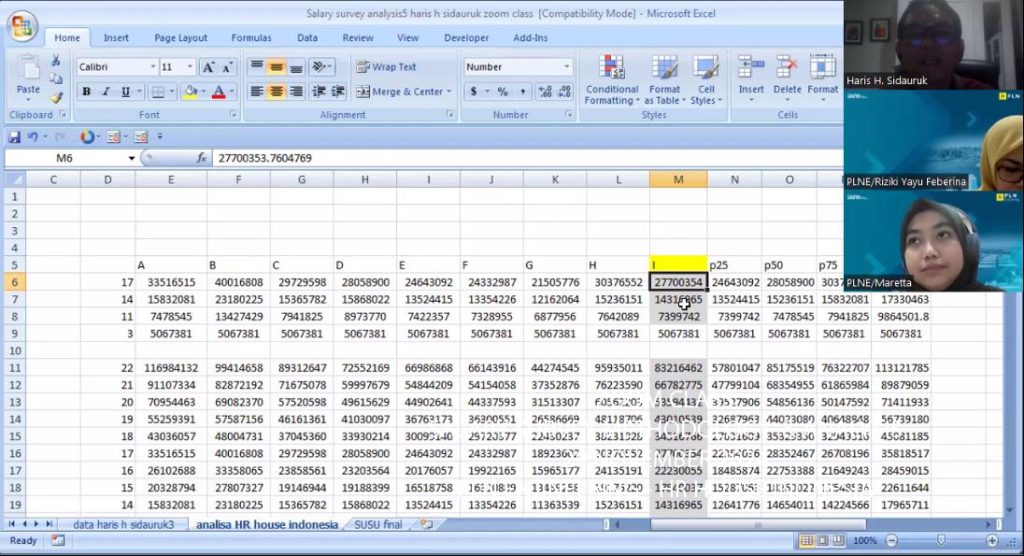The width and height of the screenshot is (1024, 556).
Task: Open the SUSU final sheet tab
Action: coord(378,524)
